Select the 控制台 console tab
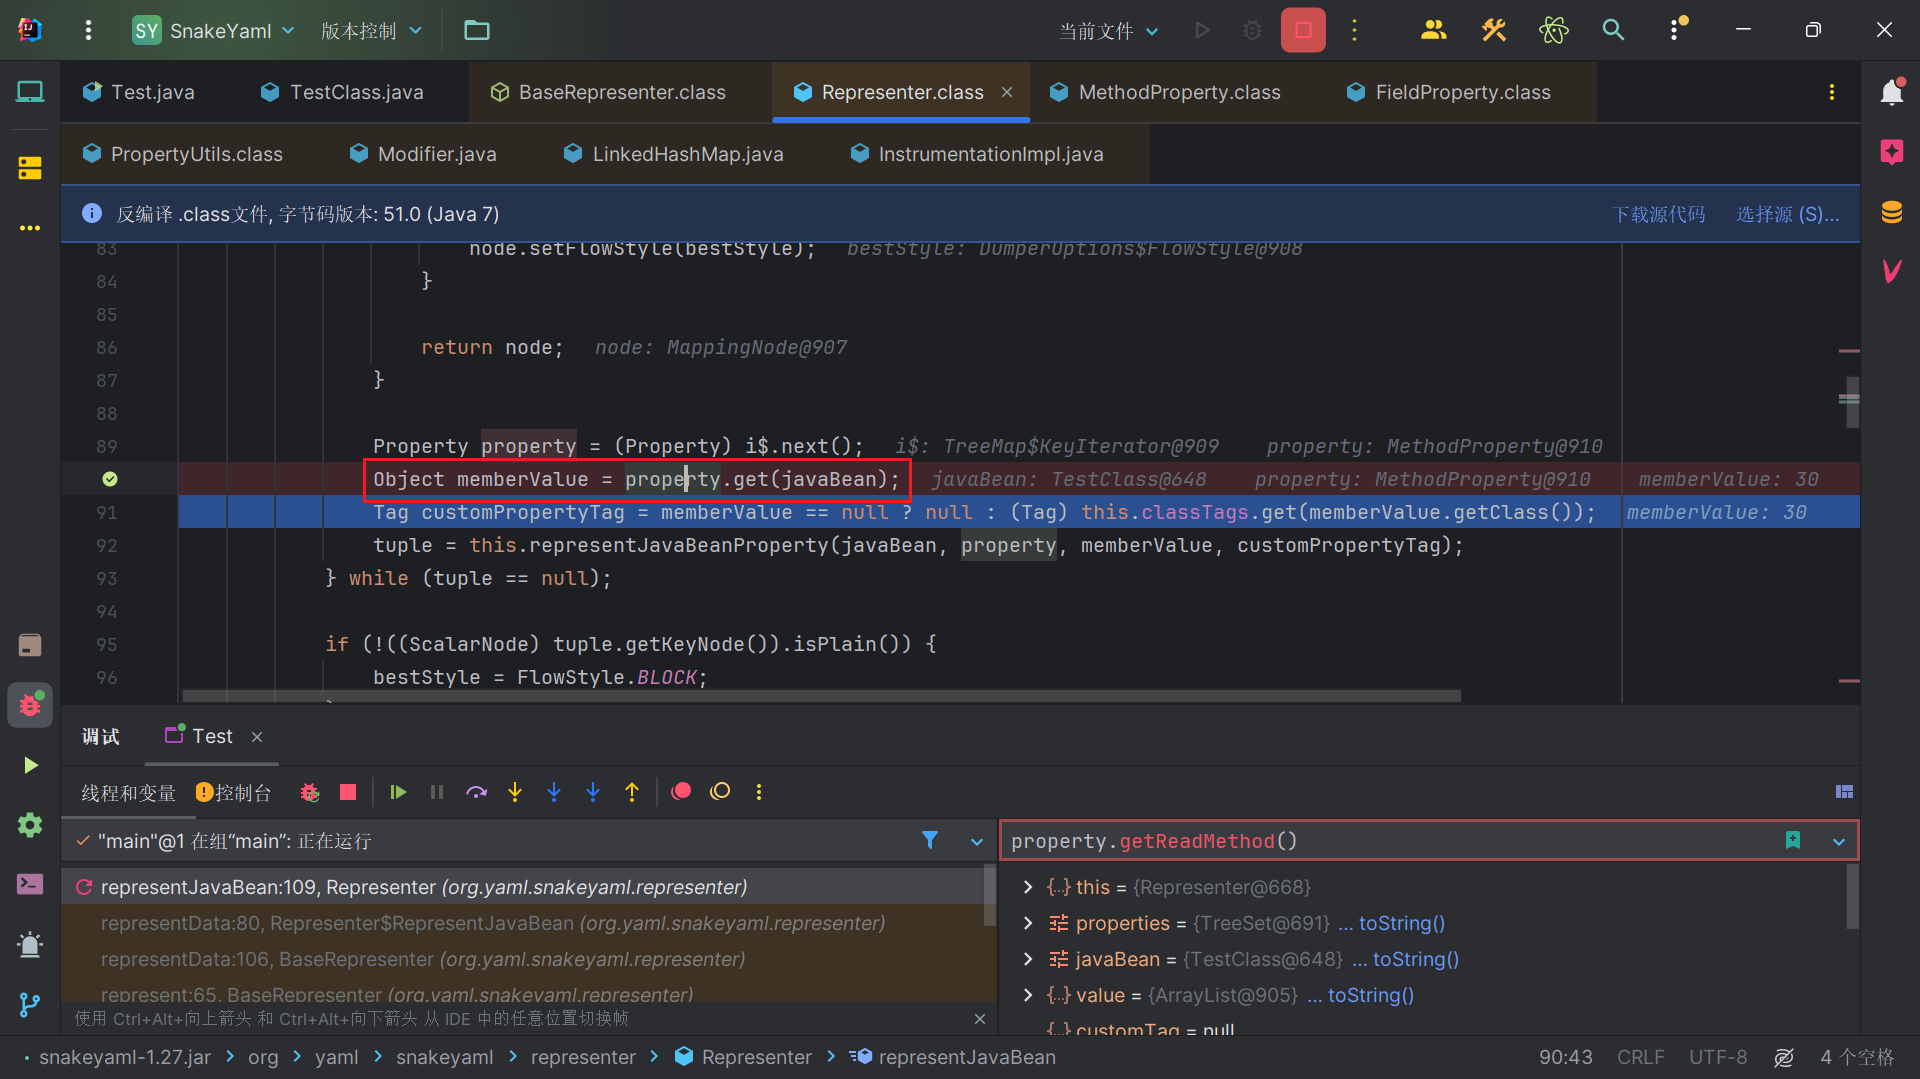Viewport: 1920px width, 1079px height. [x=234, y=793]
